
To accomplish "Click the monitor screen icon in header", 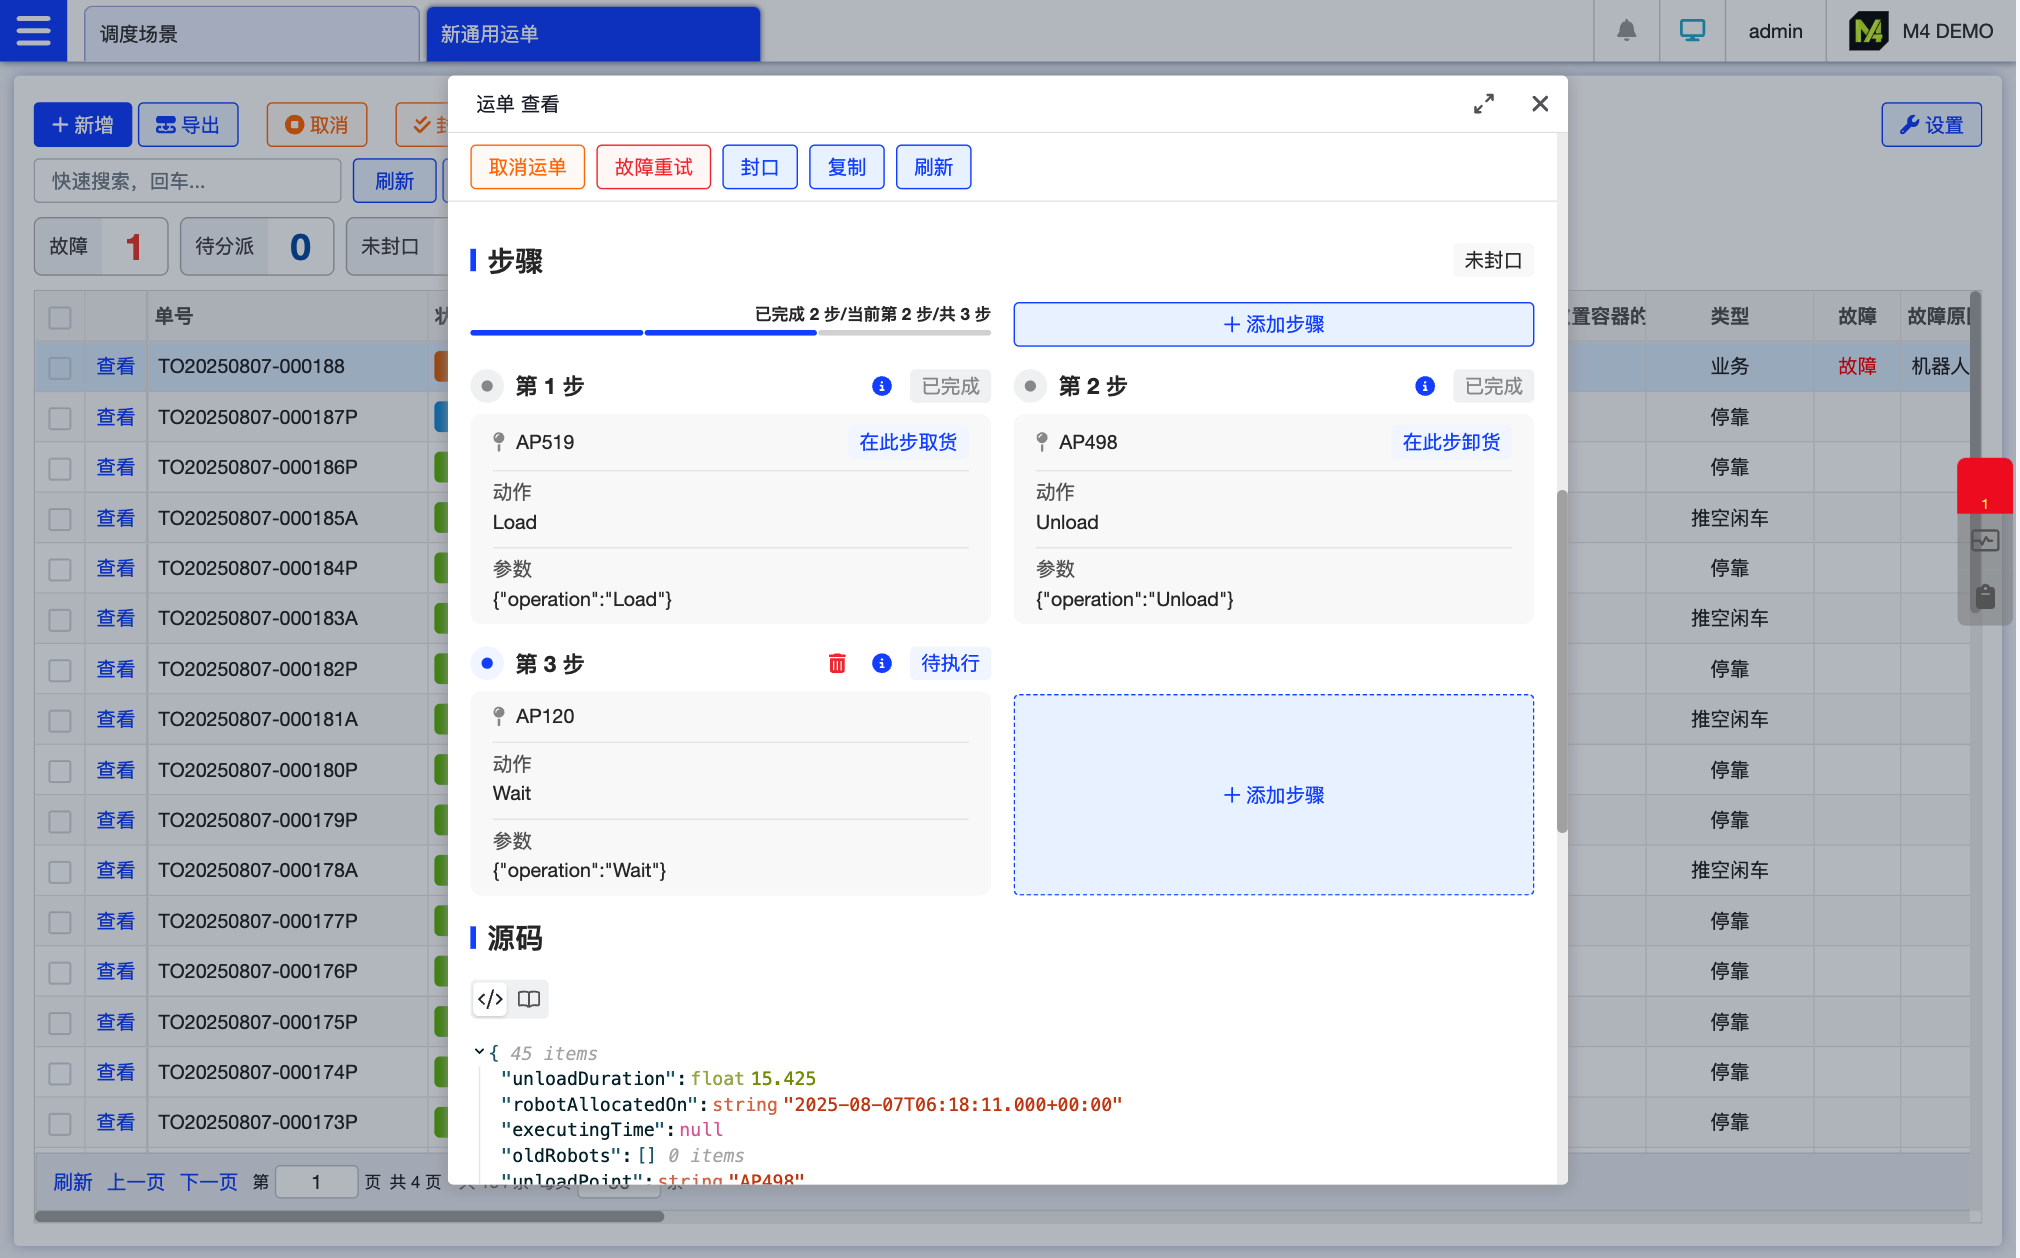I will pyautogui.click(x=1692, y=31).
